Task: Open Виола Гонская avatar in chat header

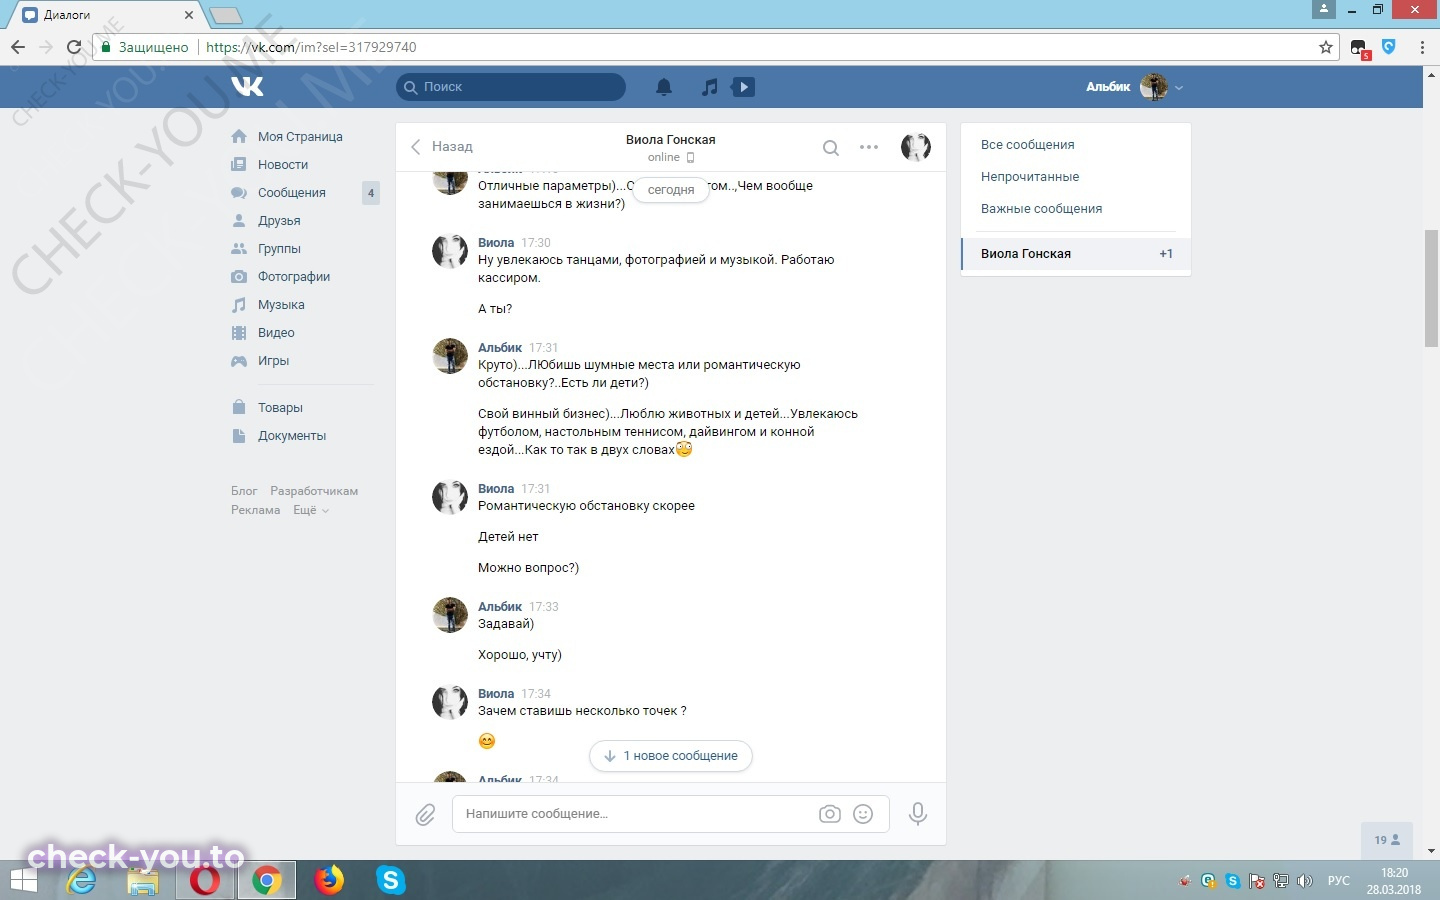Action: coord(916,147)
